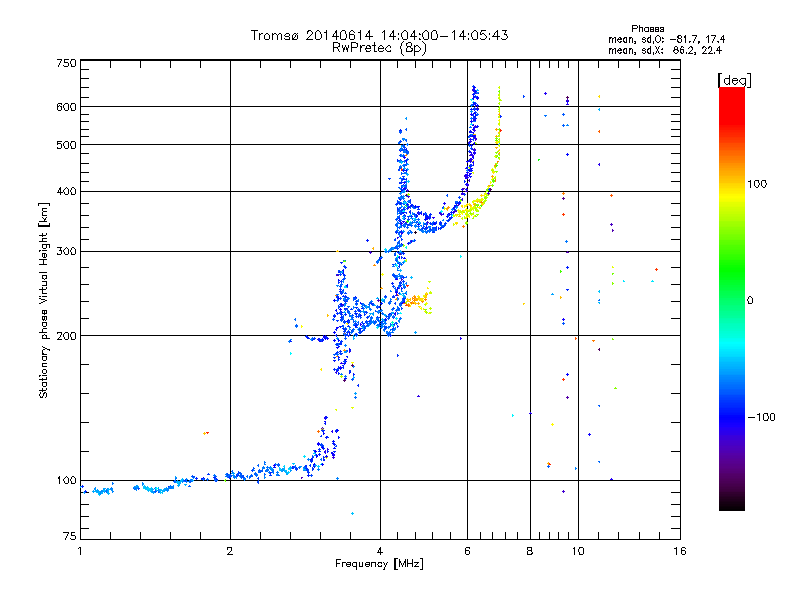Image resolution: width=800 pixels, height=600 pixels.
Task: Click the x-axis tick label '6'
Action: point(467,551)
